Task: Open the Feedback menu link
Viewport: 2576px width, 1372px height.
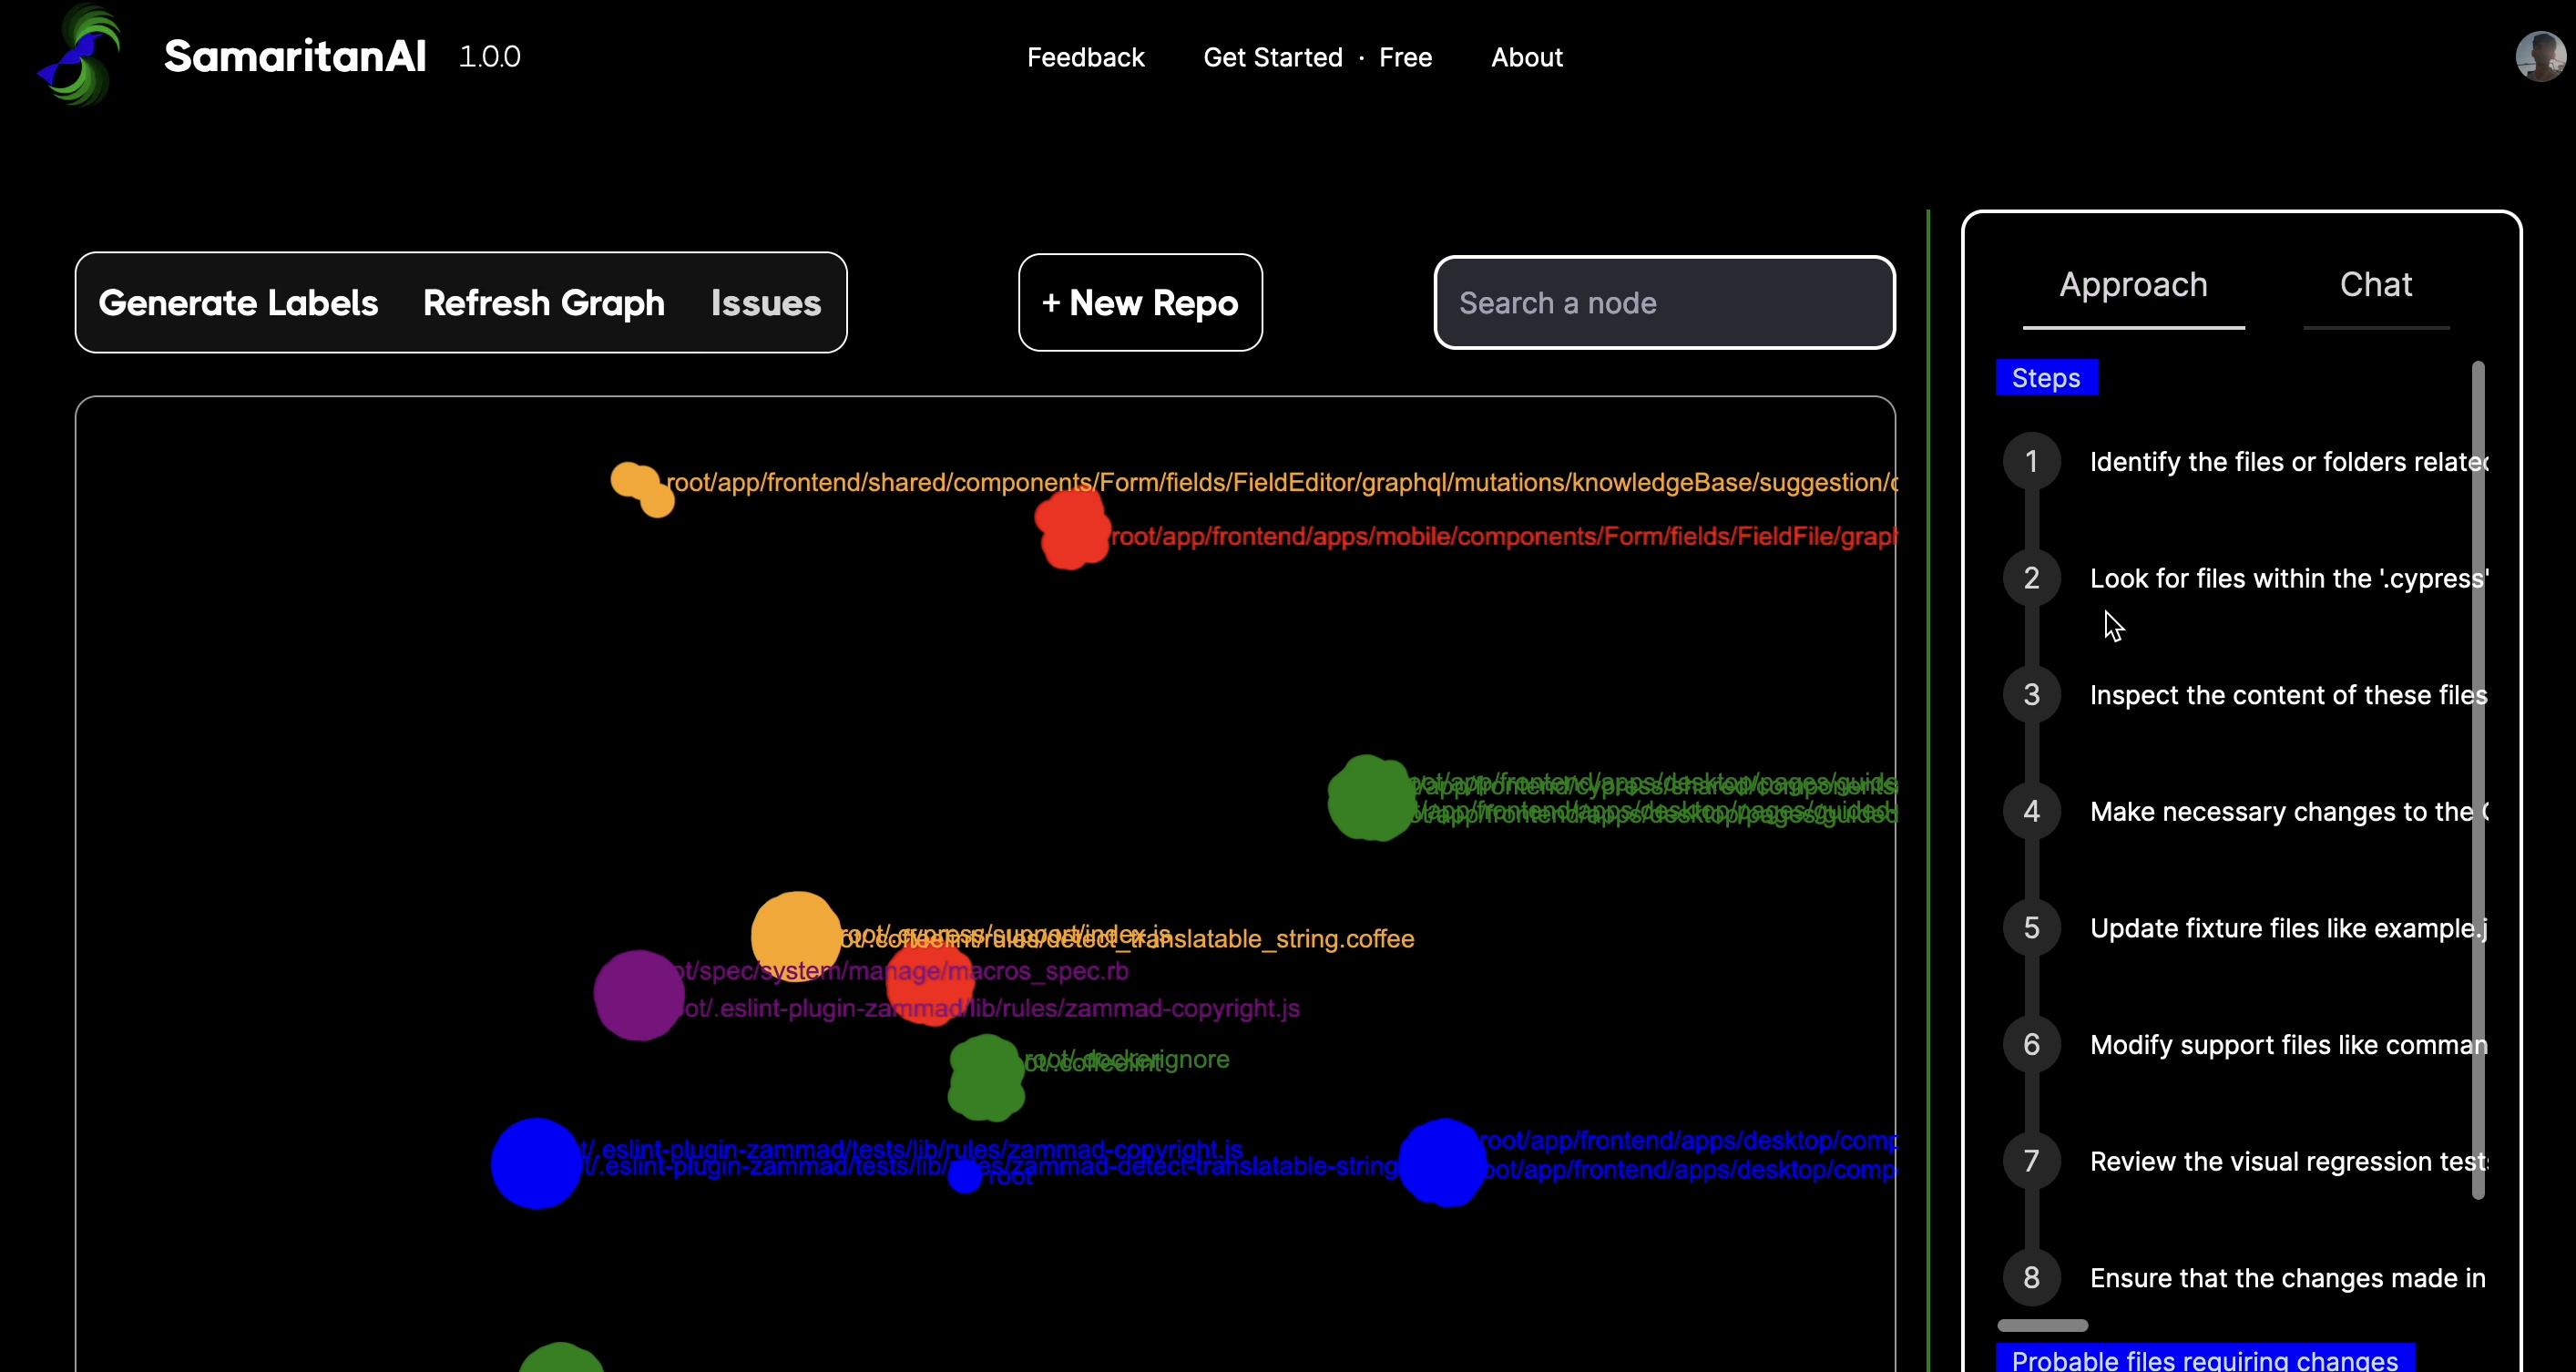Action: (x=1085, y=57)
